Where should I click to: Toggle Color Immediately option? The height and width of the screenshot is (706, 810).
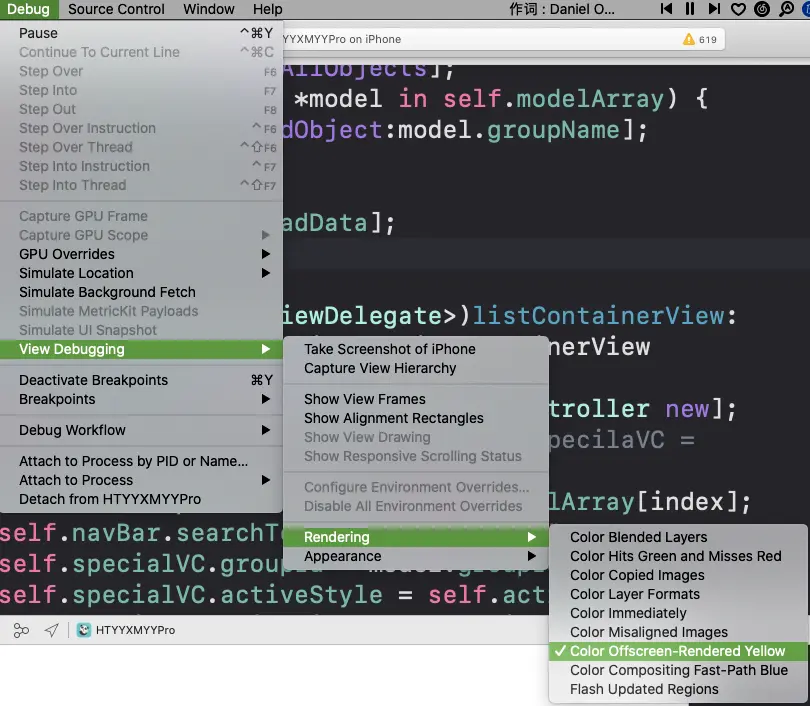click(678, 614)
